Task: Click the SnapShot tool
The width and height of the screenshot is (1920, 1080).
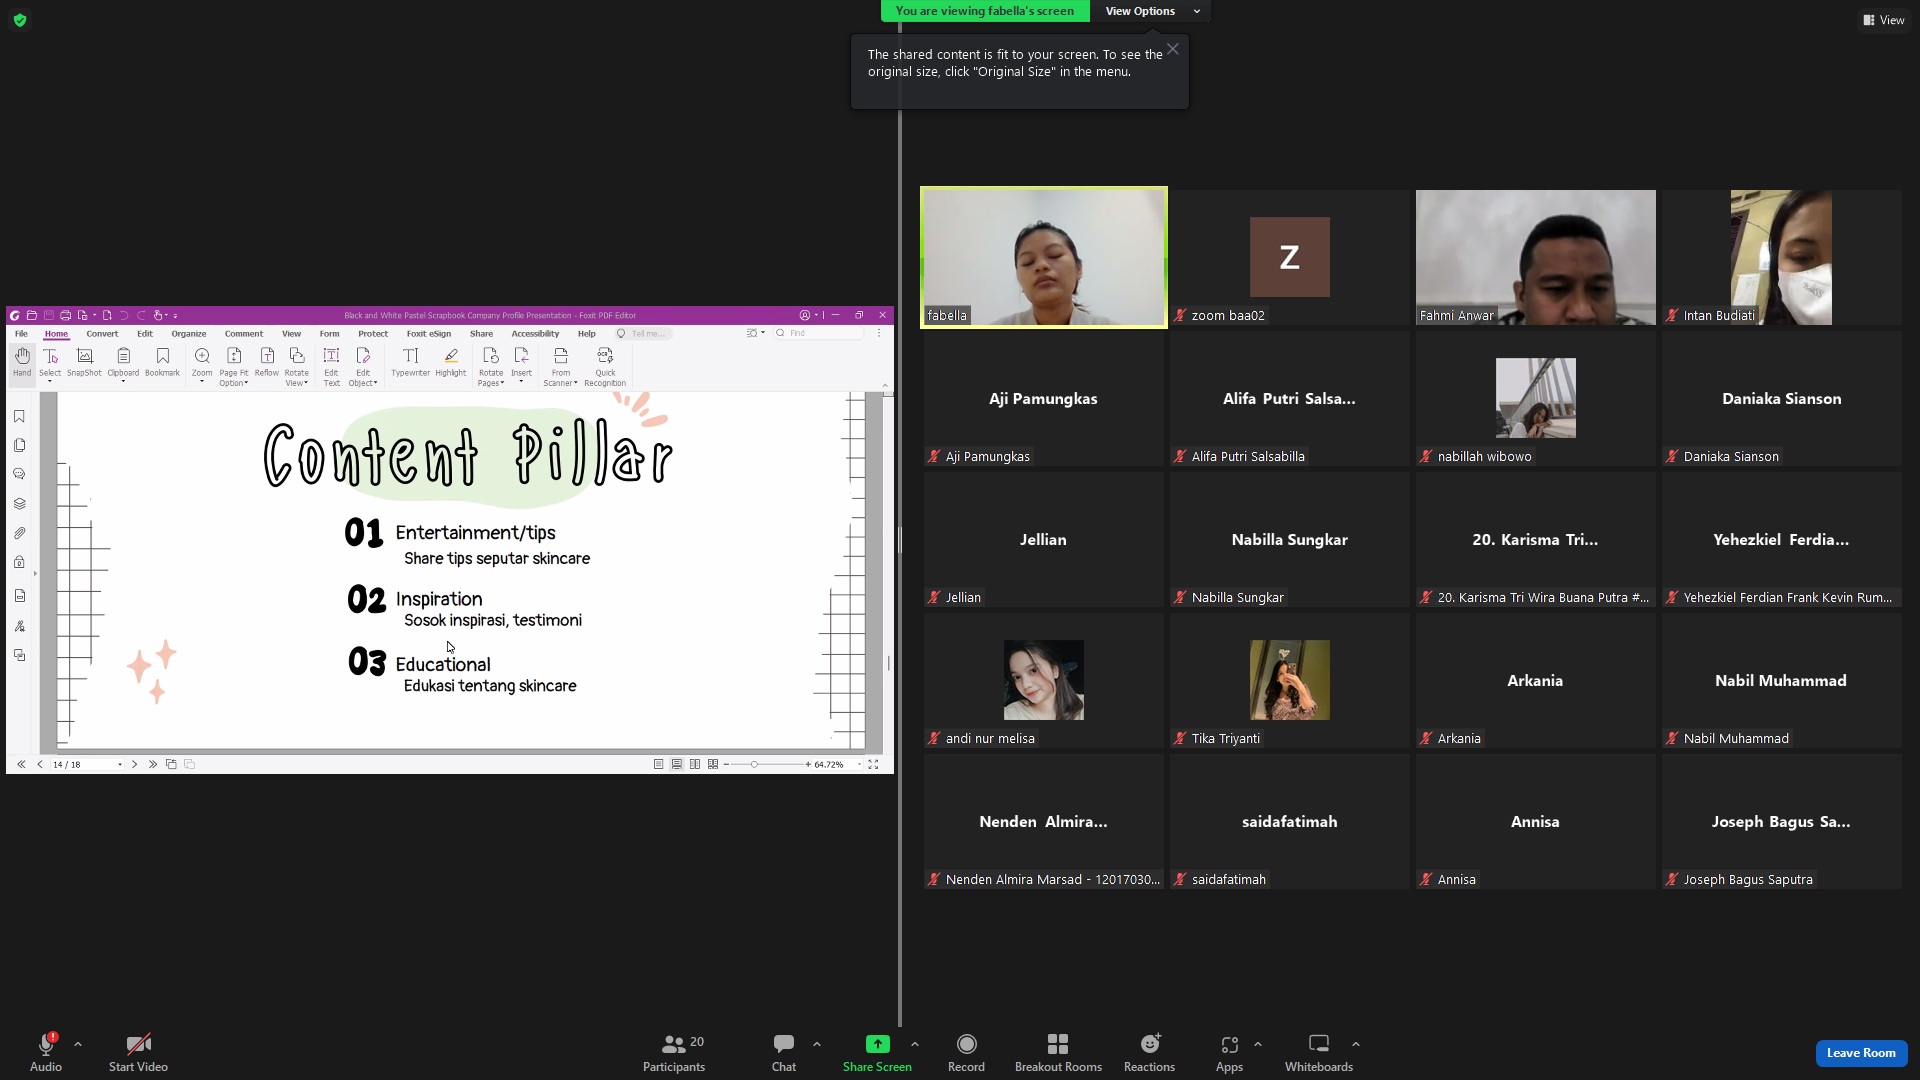Action: pyautogui.click(x=85, y=362)
